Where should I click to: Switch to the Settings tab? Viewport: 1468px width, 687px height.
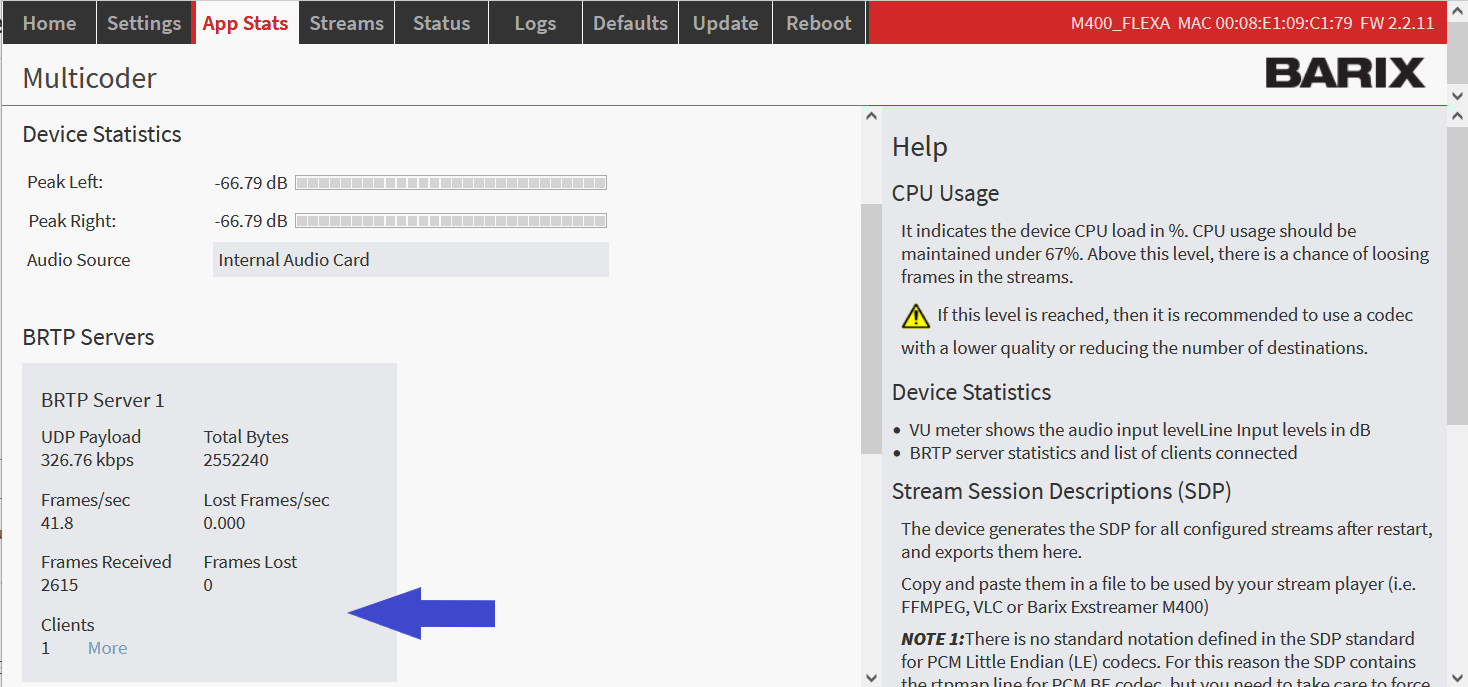(x=144, y=23)
